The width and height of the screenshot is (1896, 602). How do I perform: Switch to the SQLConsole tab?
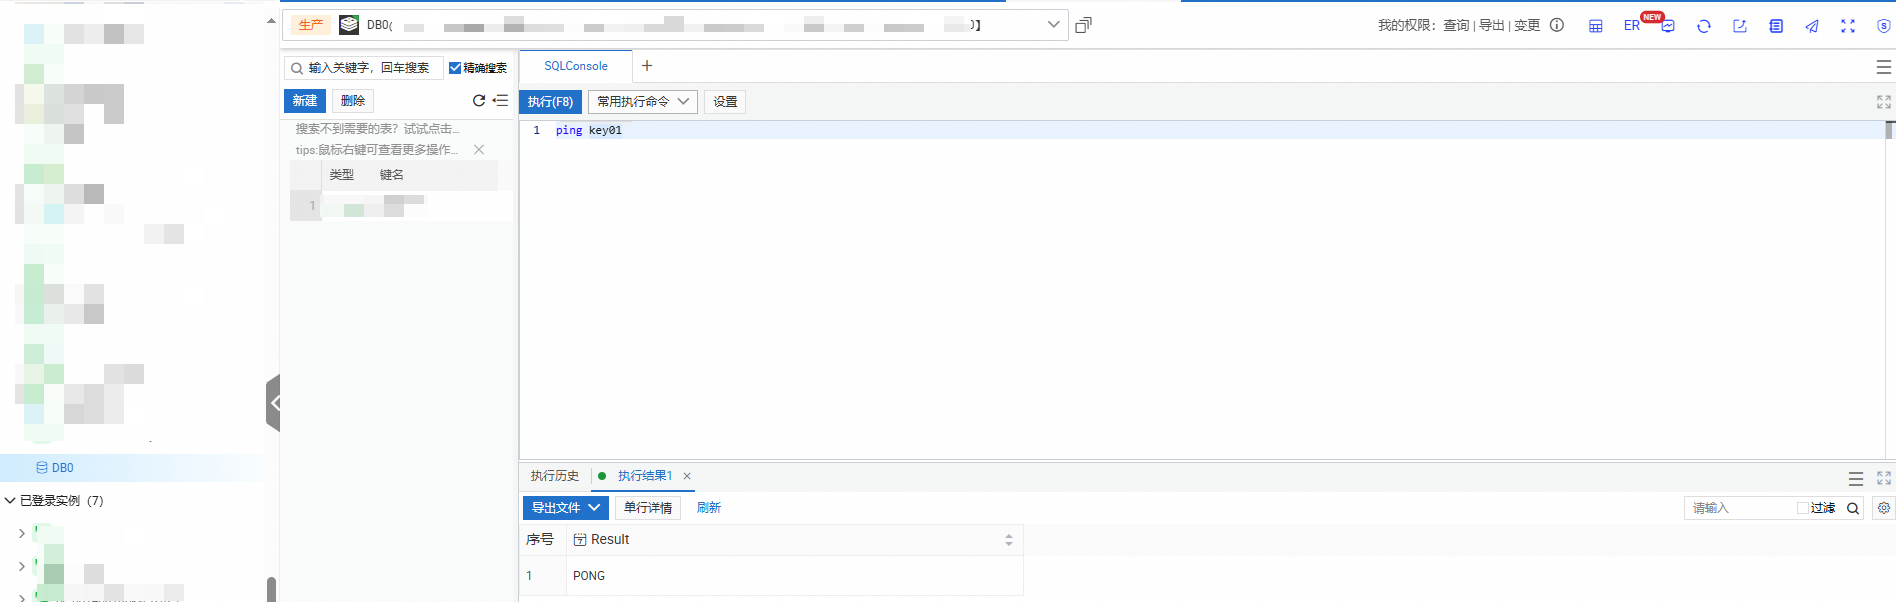576,66
